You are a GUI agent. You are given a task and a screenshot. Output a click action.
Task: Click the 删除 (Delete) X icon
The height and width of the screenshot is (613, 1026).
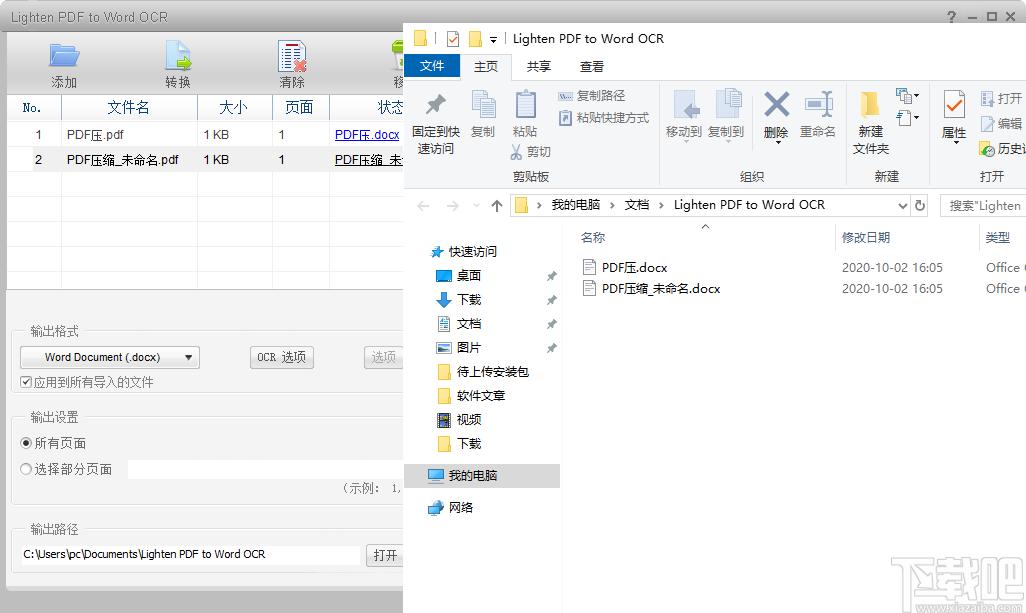[776, 105]
